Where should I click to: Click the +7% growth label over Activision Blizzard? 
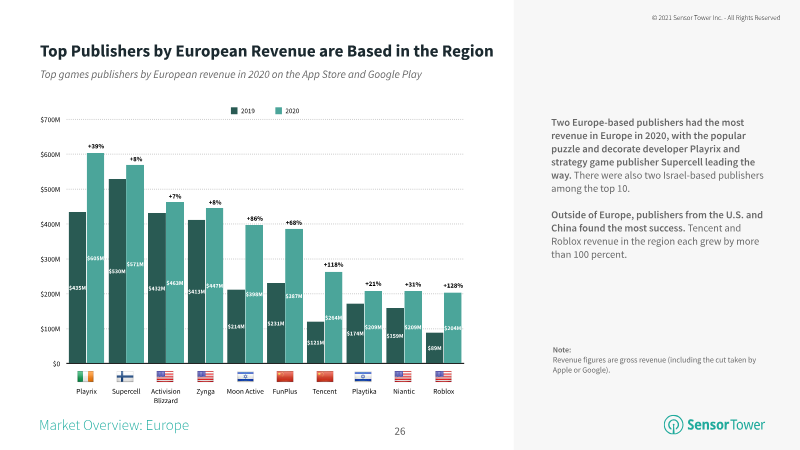(175, 196)
